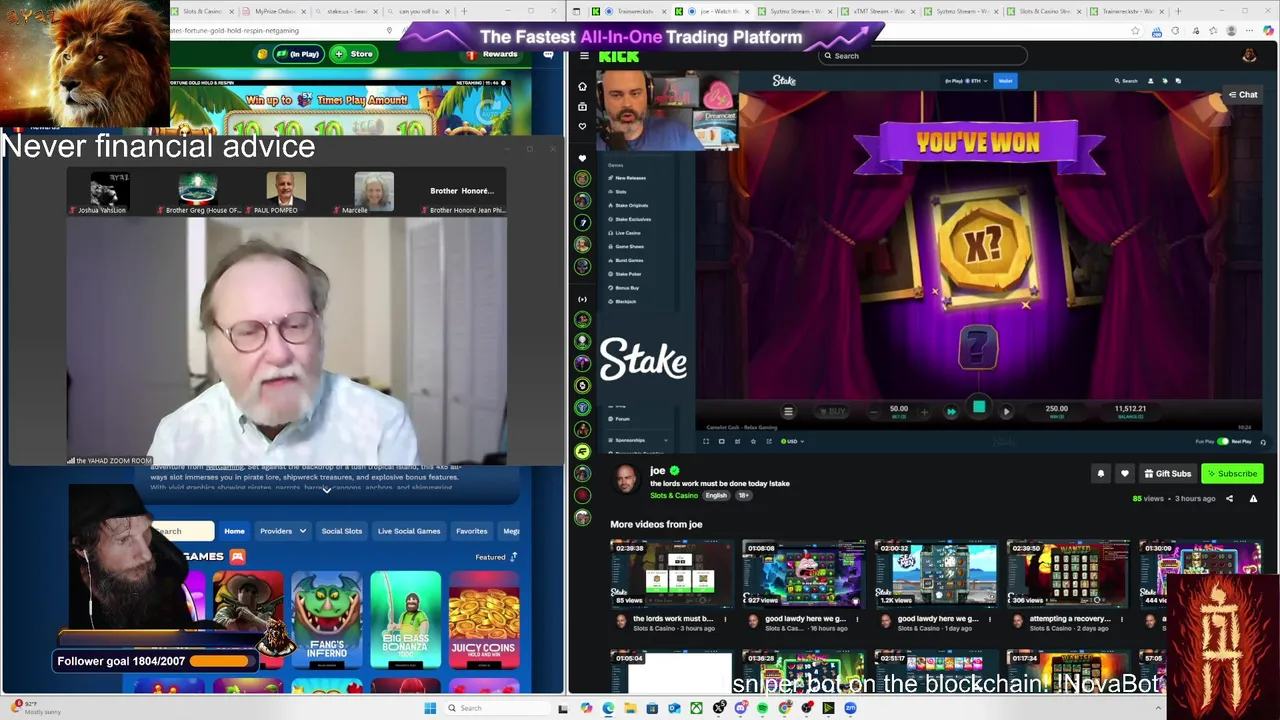
Task: Click the Stake Wallet button
Action: [1005, 81]
